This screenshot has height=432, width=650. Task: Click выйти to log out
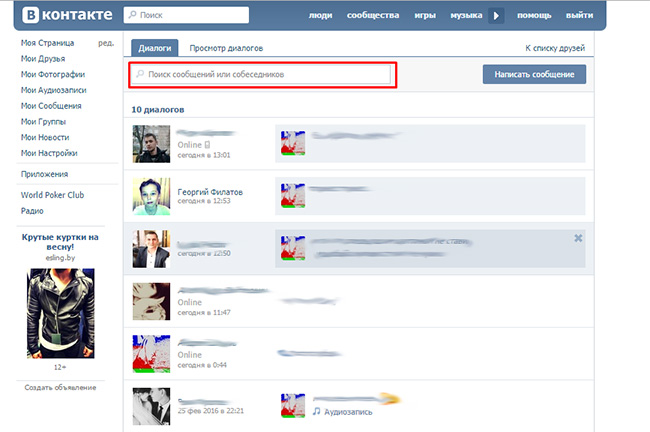(x=579, y=17)
